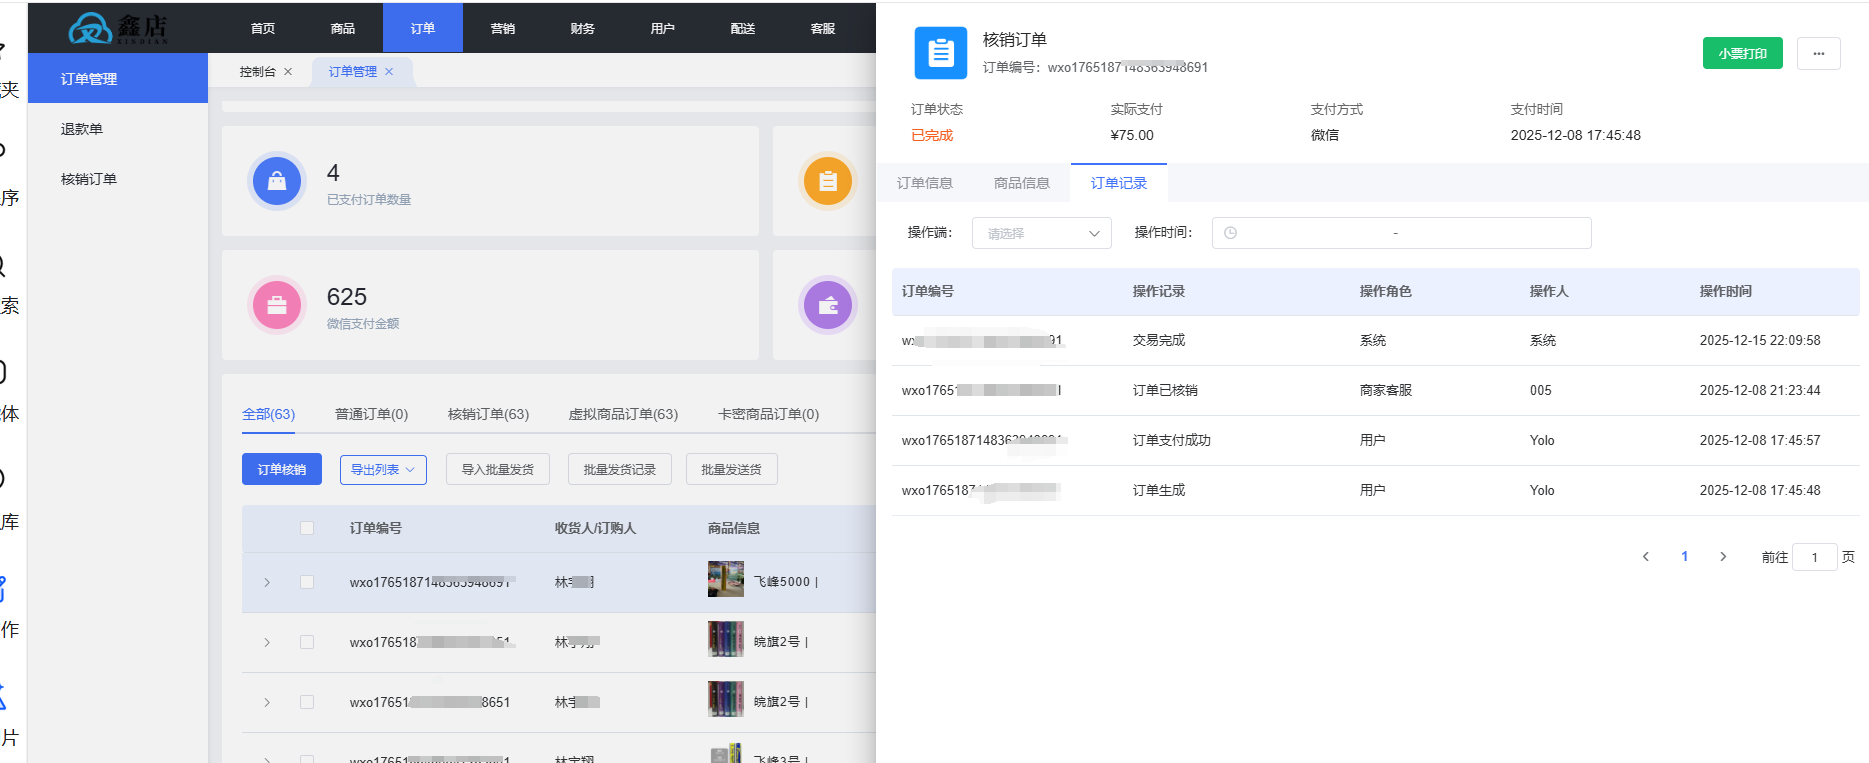
Task: Check the box for the 飞峰5000 order row
Action: click(x=307, y=582)
